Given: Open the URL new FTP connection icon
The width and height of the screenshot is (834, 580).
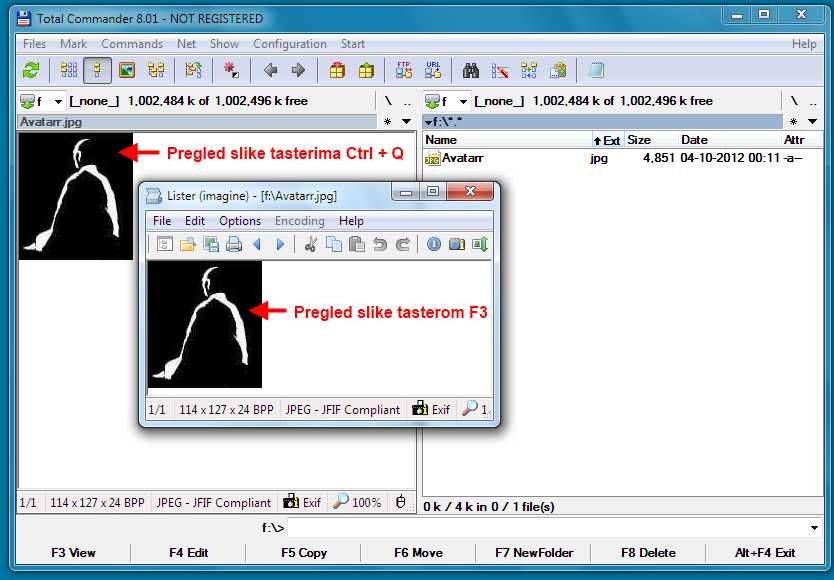Looking at the screenshot, I should (x=433, y=70).
